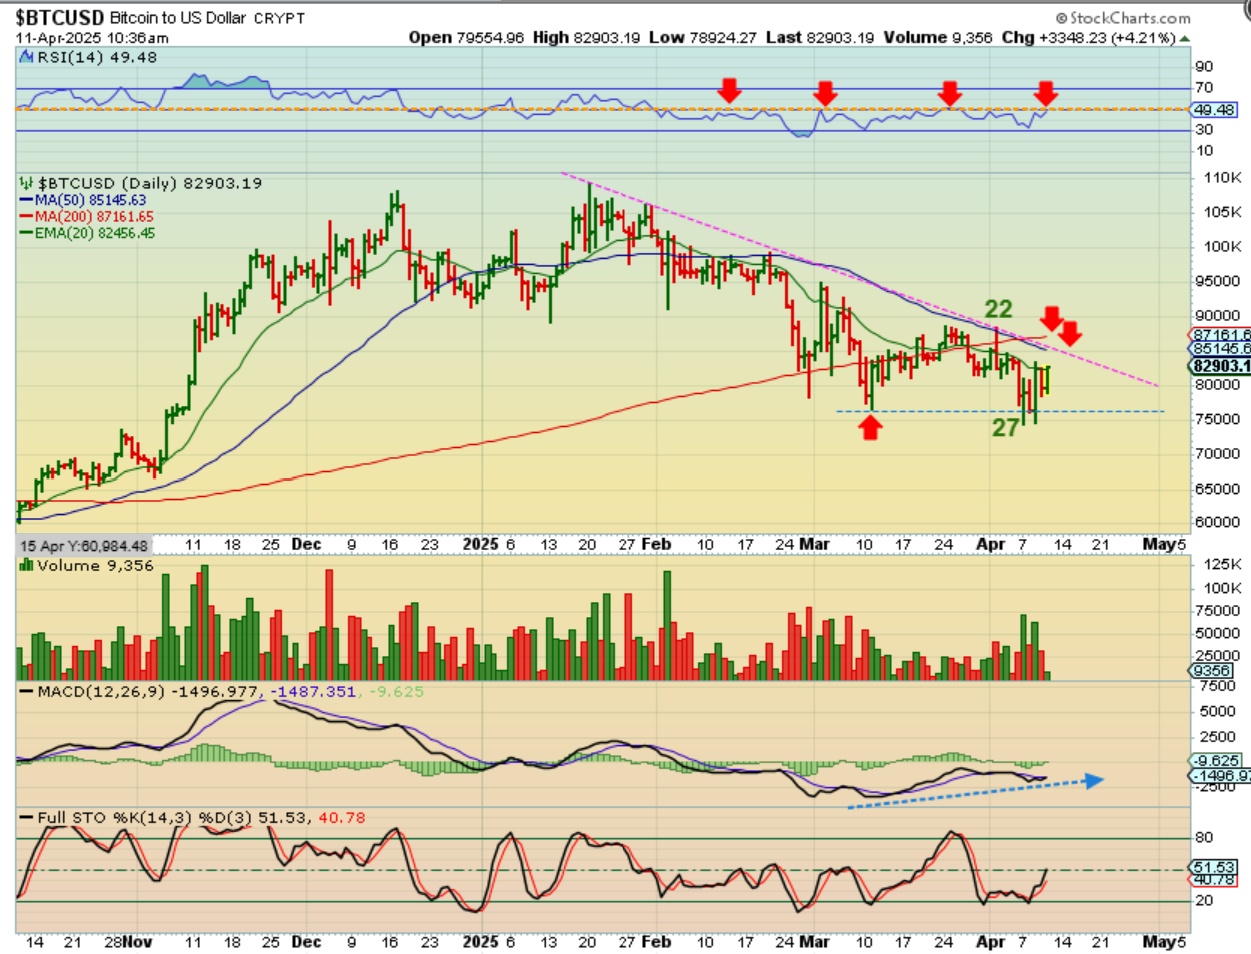This screenshot has width=1251, height=954.
Task: Click the 20 level label on stochastic axis
Action: [1204, 901]
